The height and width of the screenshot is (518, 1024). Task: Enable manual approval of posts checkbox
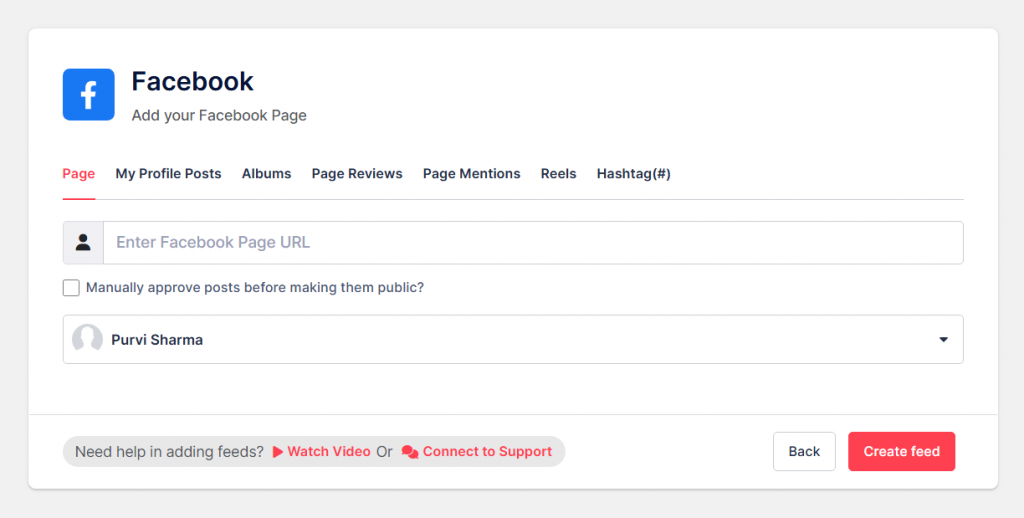tap(71, 288)
